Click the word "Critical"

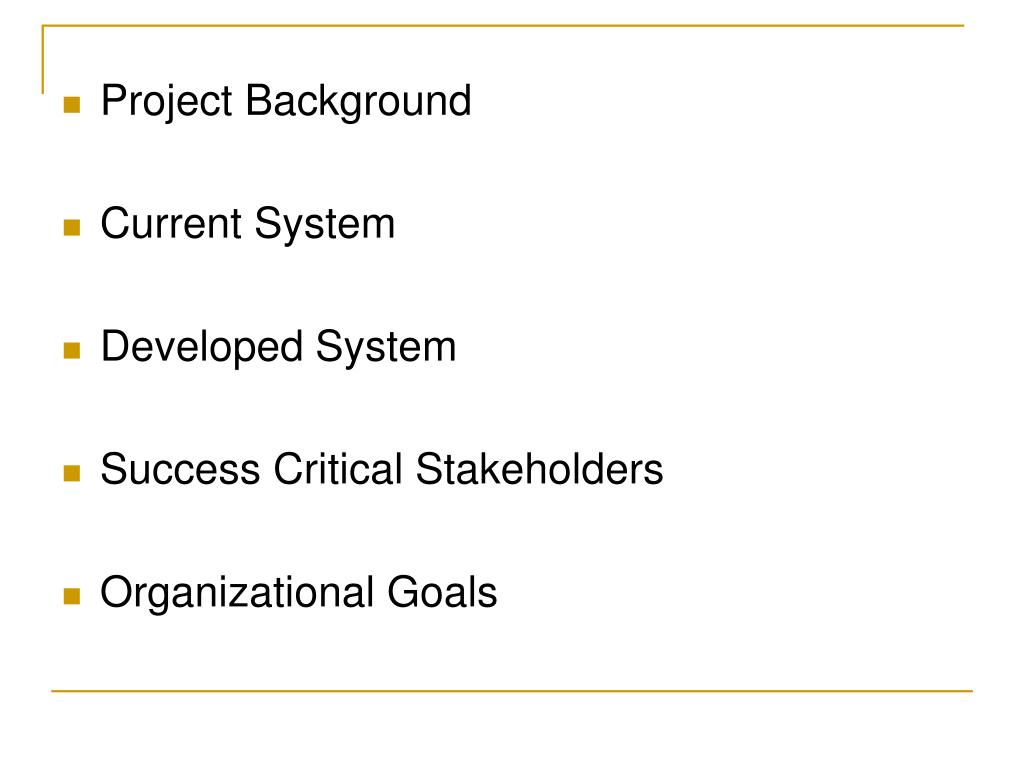338,469
